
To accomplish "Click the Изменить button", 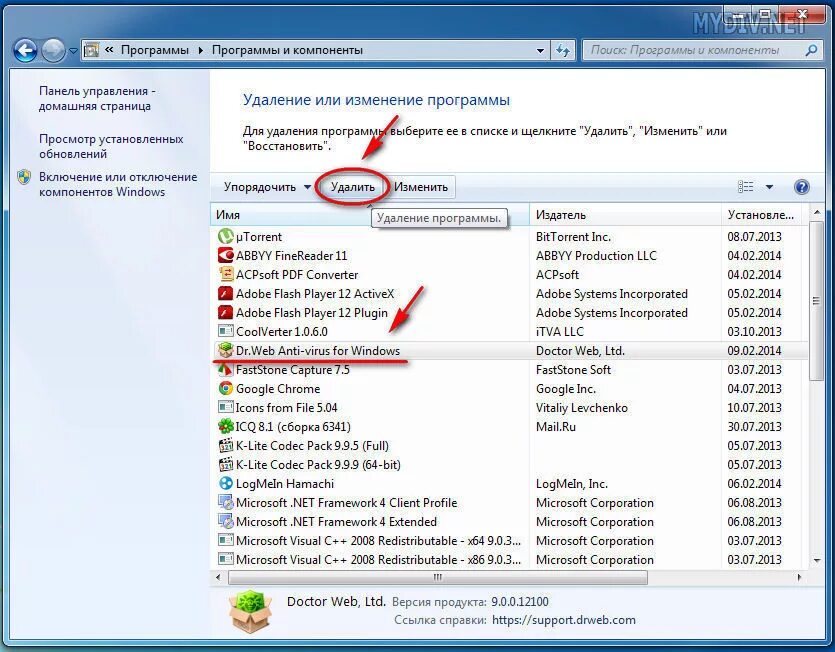I will [x=421, y=187].
